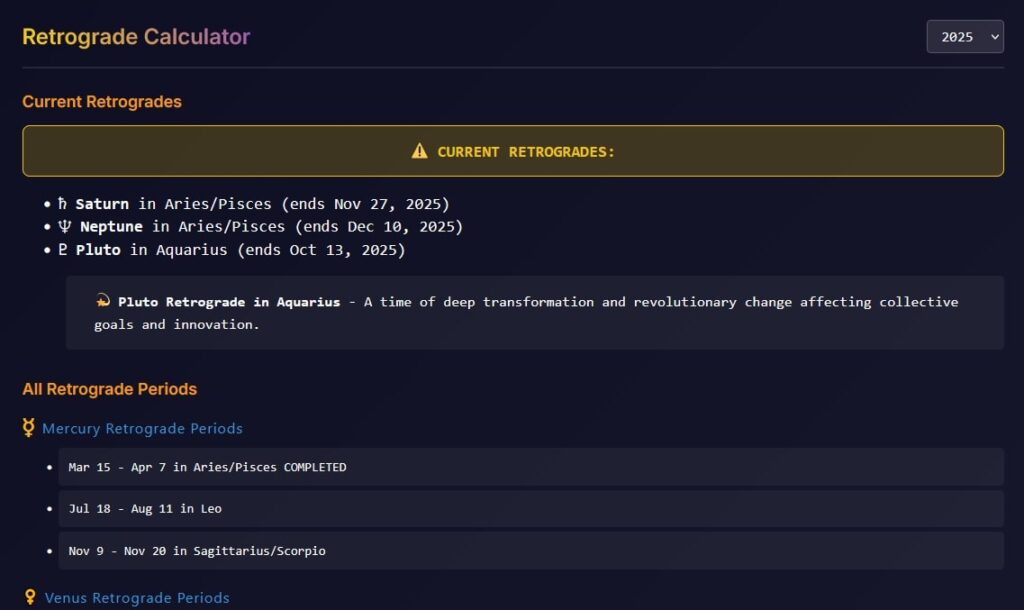
Task: Click the CURRENT RETROGRADES banner
Action: 513,151
